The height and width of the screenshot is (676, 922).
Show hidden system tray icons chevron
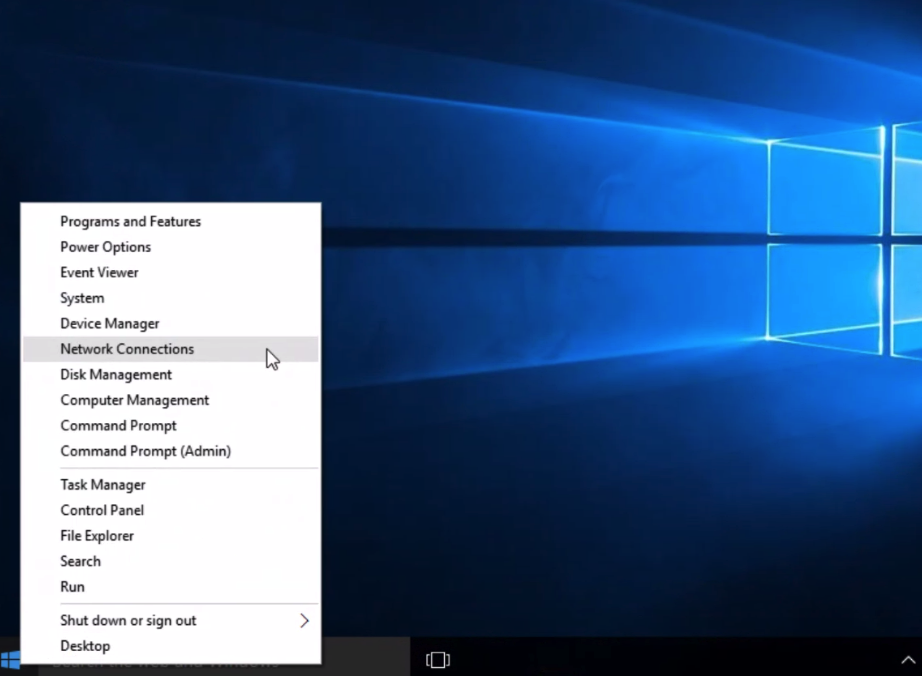click(908, 660)
